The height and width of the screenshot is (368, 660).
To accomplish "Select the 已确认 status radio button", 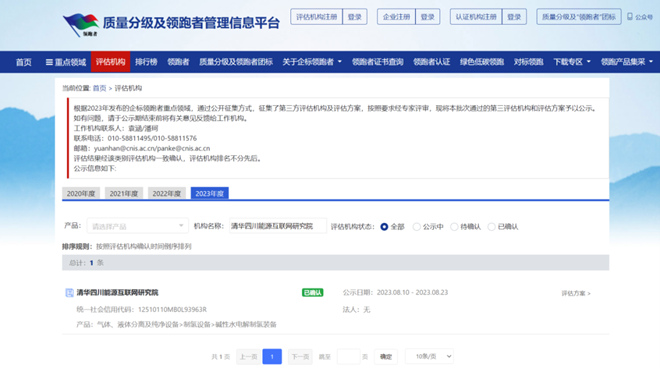I will tap(491, 227).
